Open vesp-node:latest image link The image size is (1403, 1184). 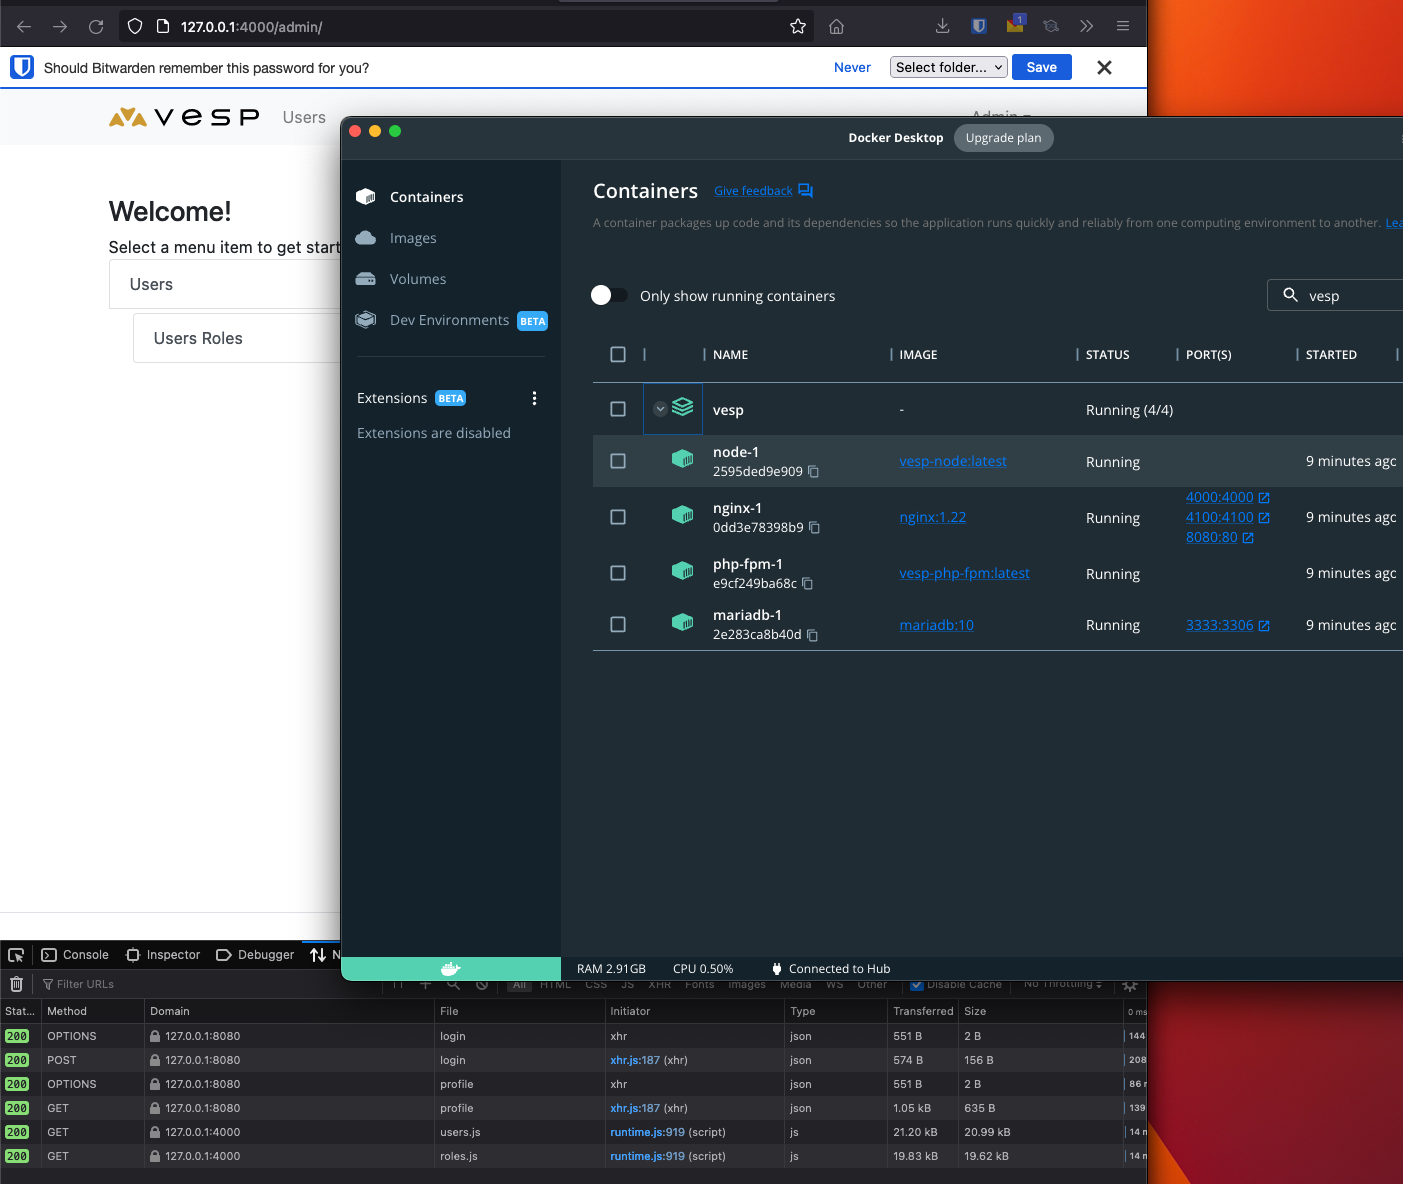(953, 461)
